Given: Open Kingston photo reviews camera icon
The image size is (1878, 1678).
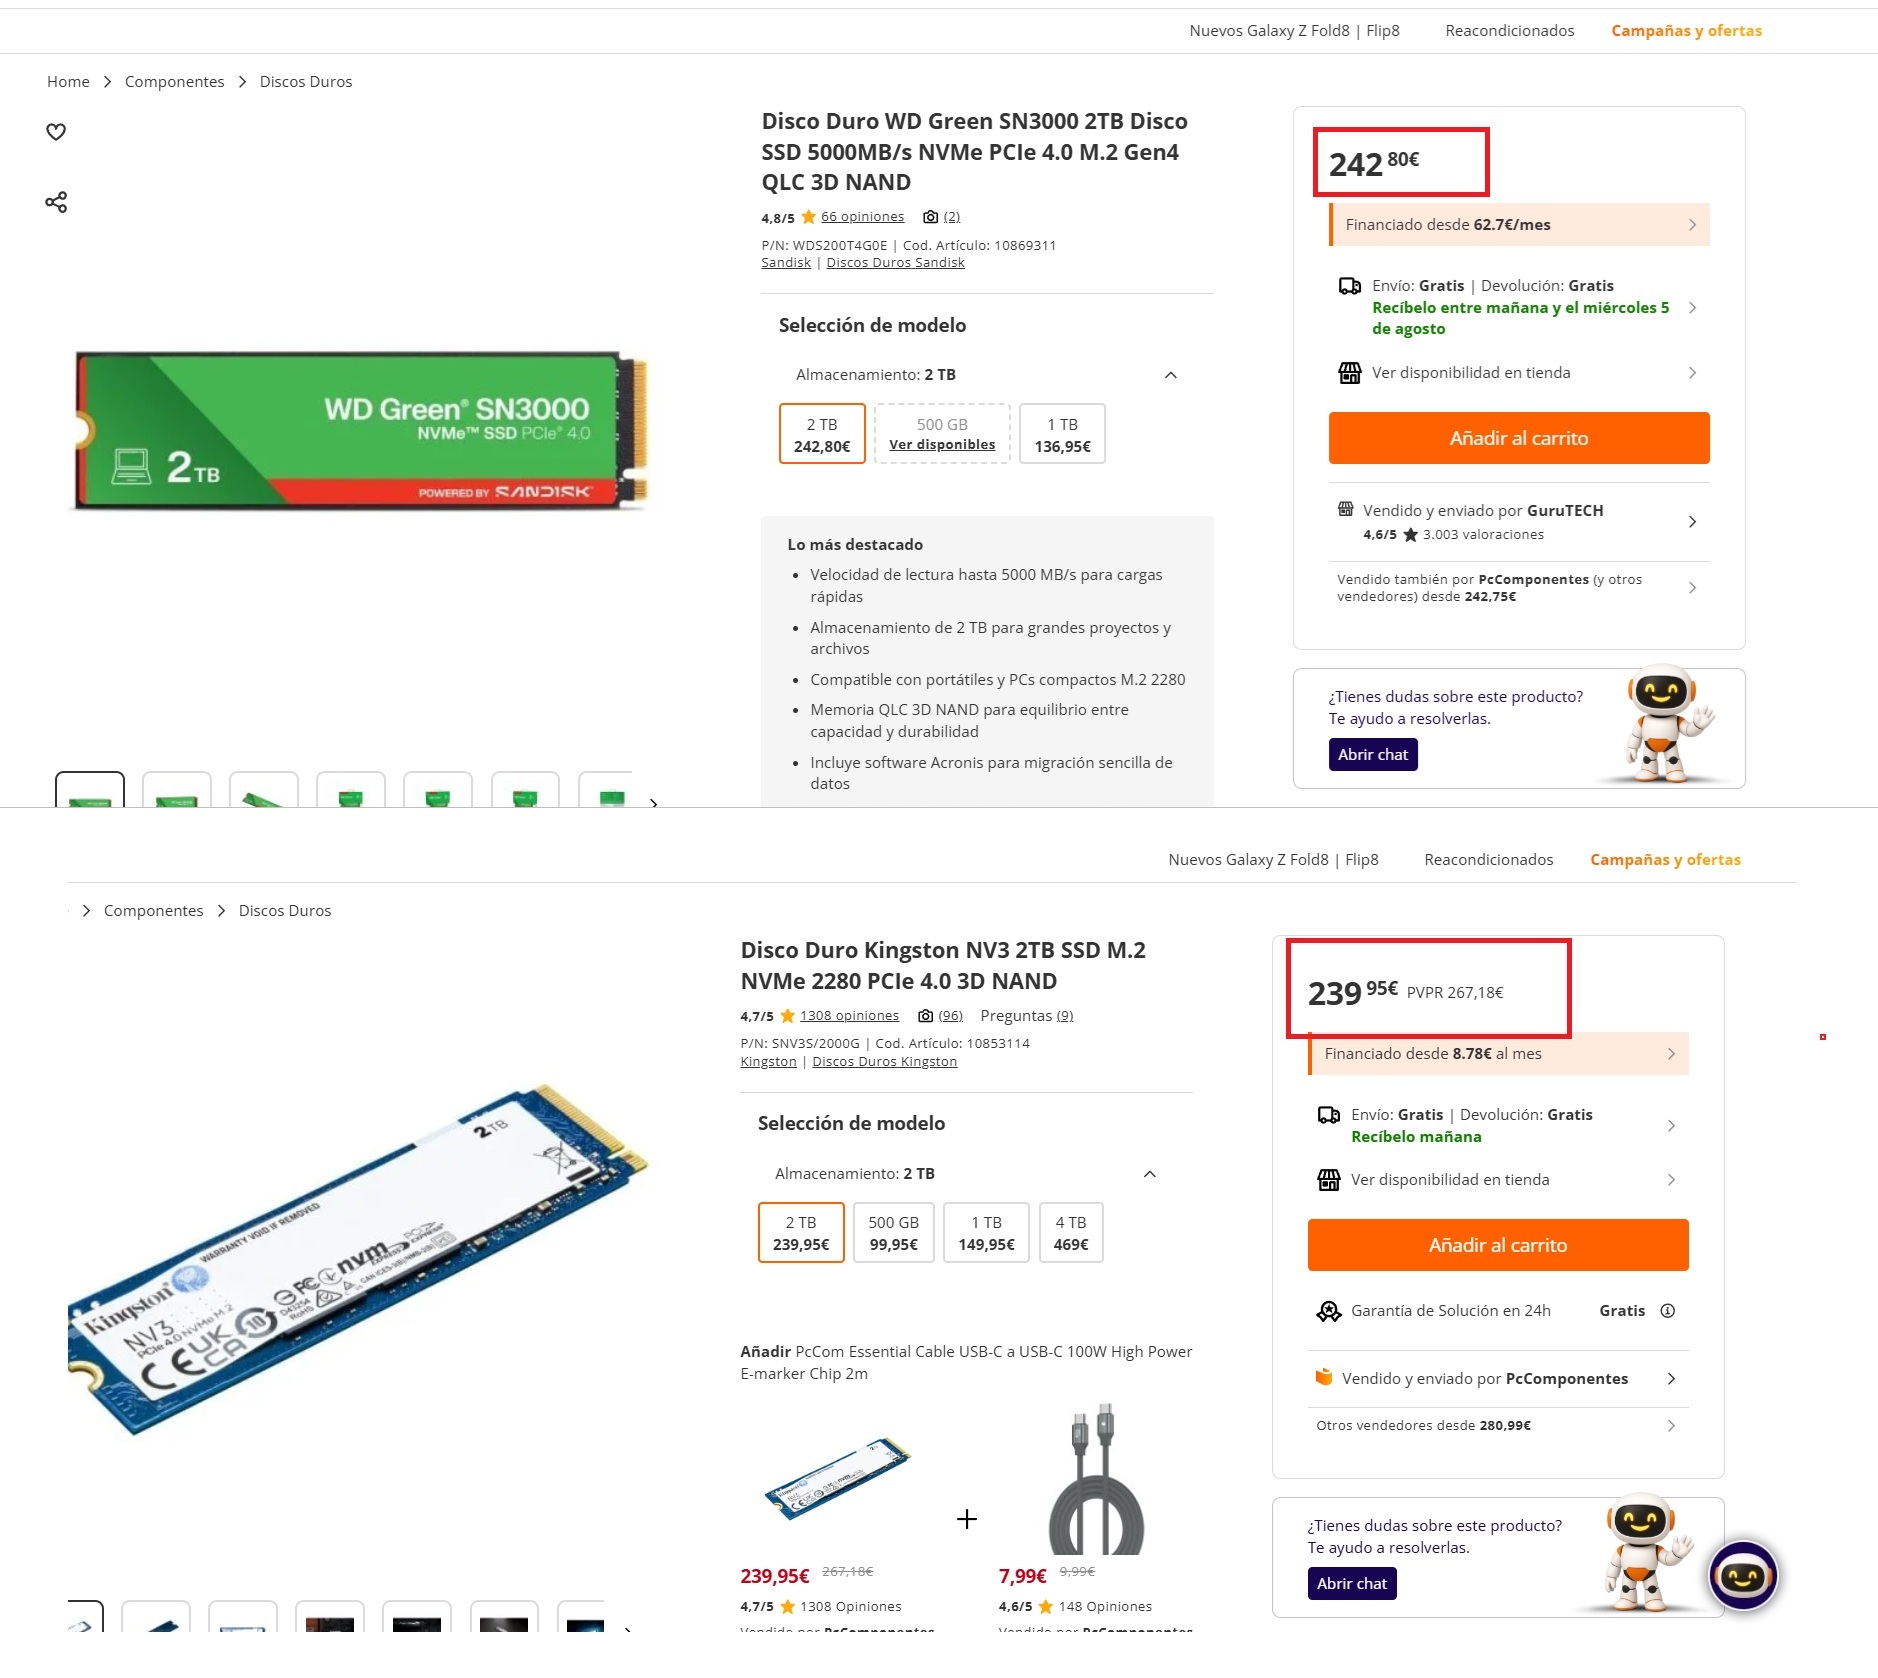Looking at the screenshot, I should 926,1016.
